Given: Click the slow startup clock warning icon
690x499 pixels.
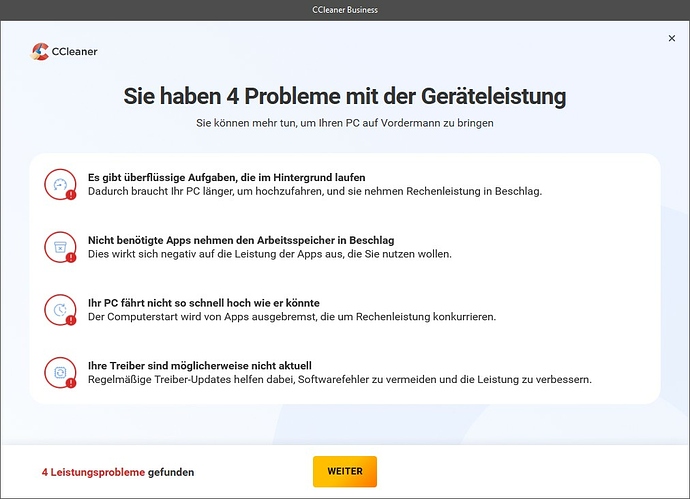Looking at the screenshot, I should pos(60,310).
